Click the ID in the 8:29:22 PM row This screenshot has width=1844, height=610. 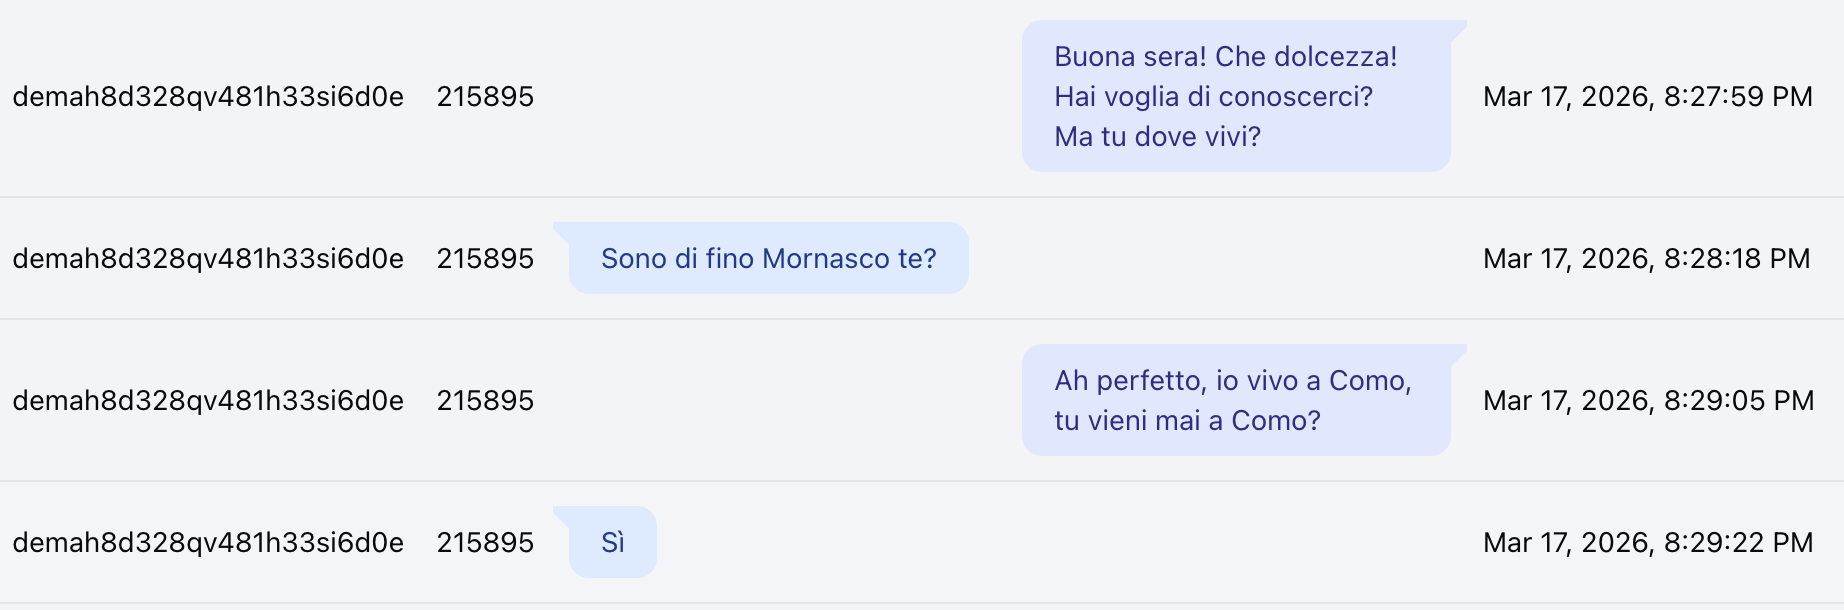coord(208,543)
